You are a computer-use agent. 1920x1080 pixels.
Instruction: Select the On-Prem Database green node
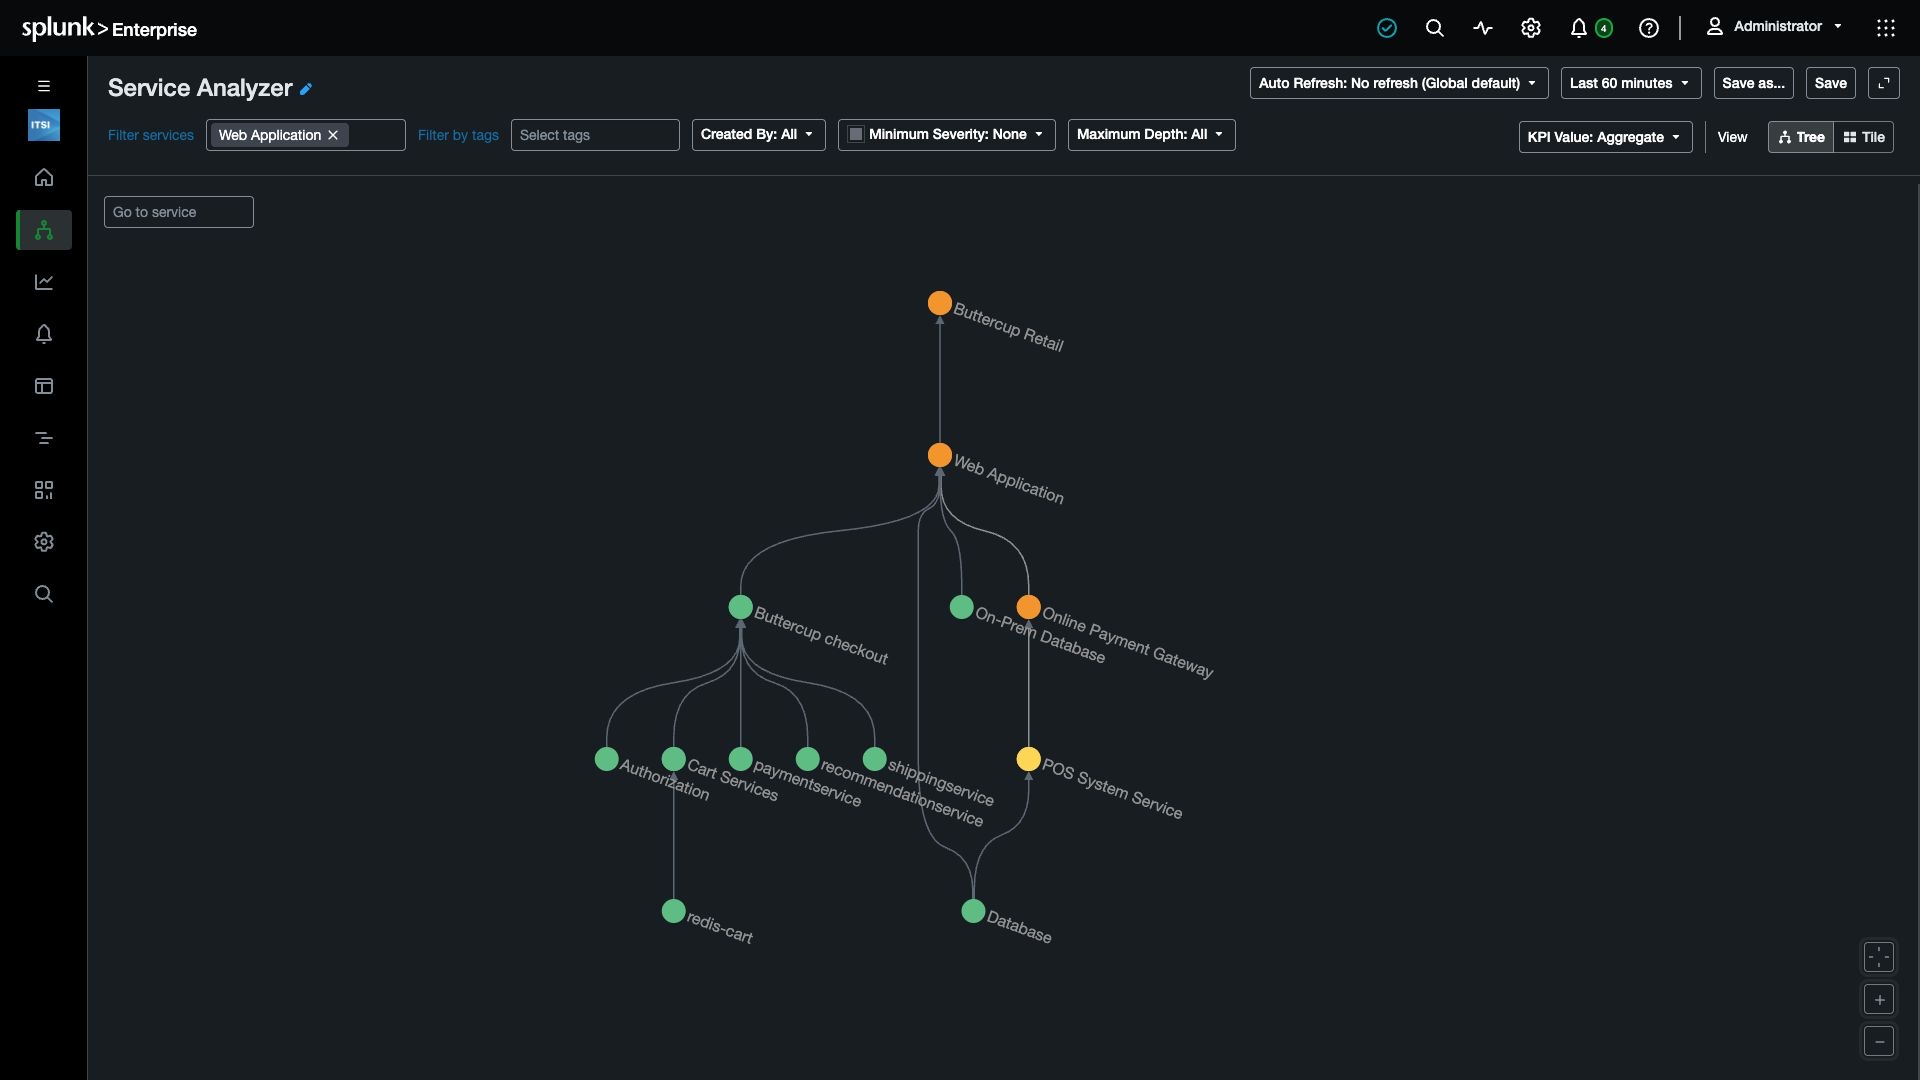(x=962, y=607)
